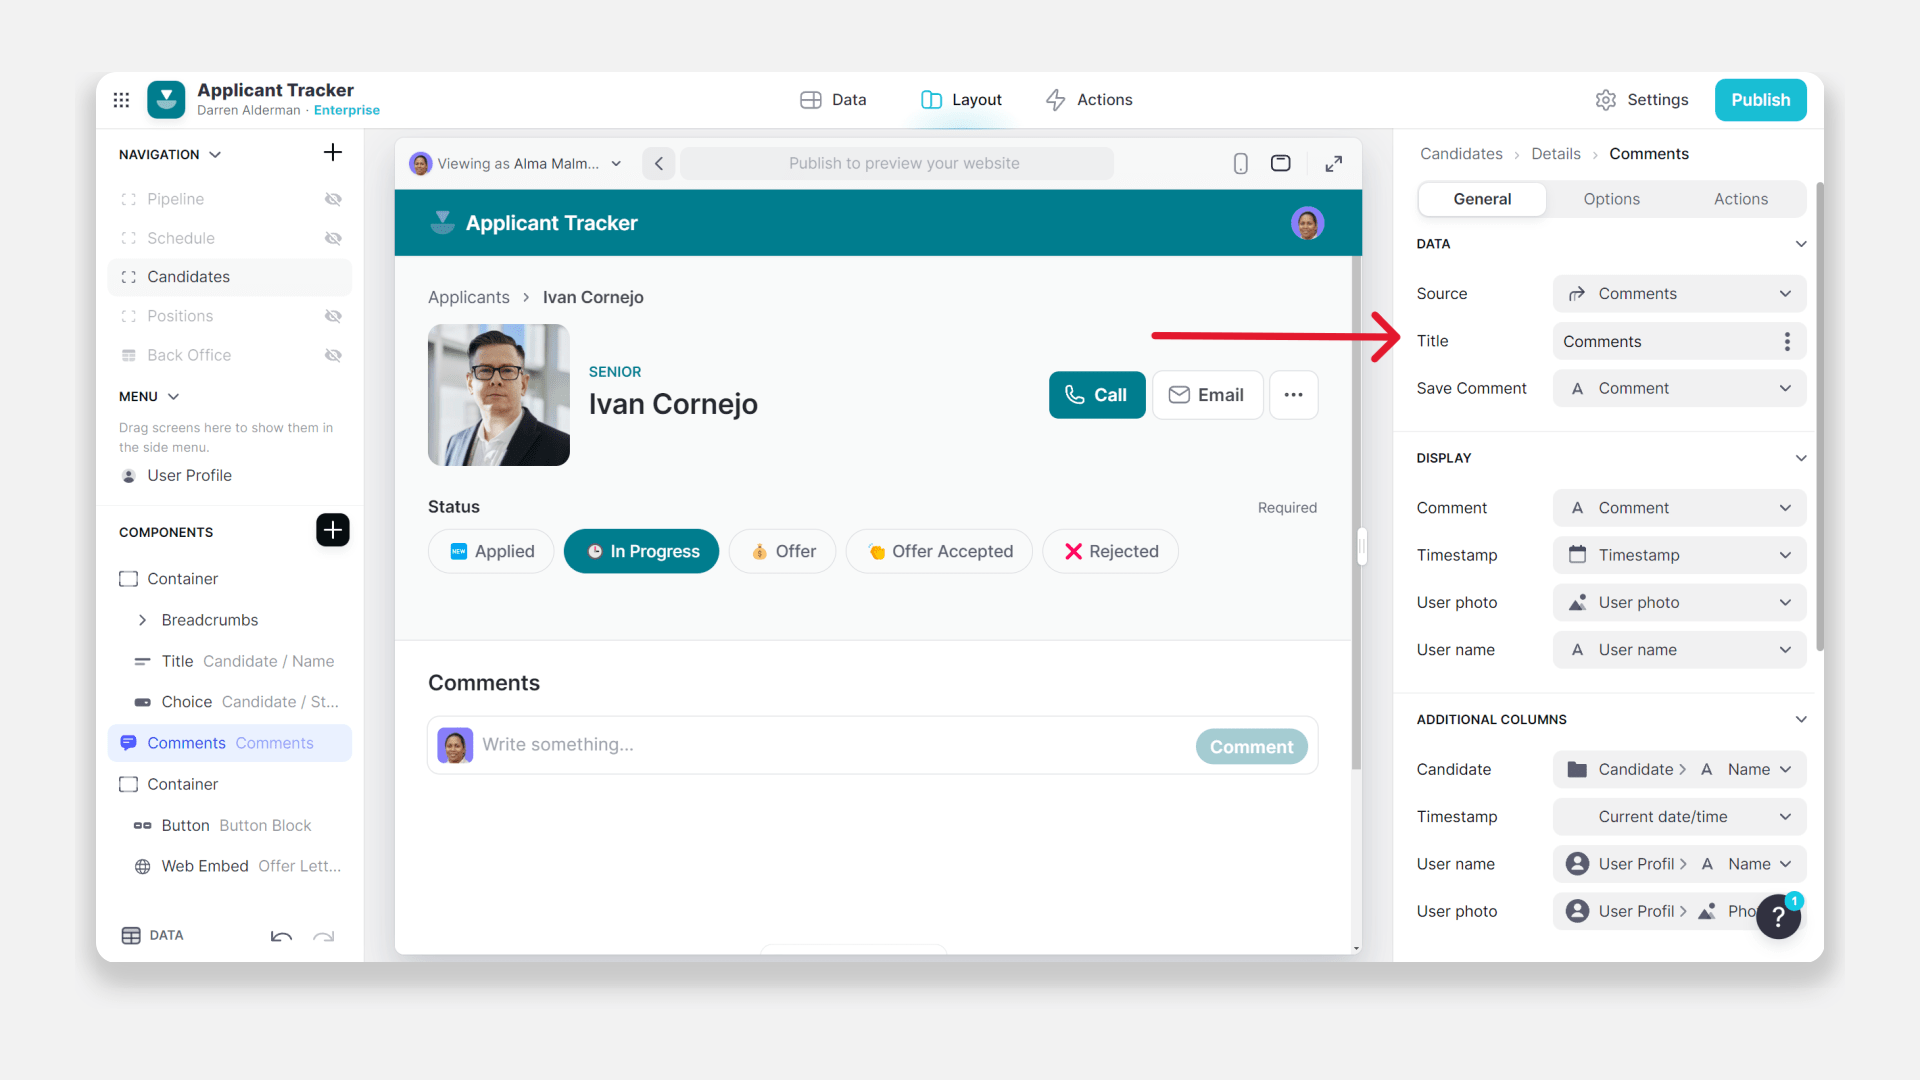This screenshot has height=1080, width=1920.
Task: Toggle visibility of the Pipeline screen
Action: [333, 199]
